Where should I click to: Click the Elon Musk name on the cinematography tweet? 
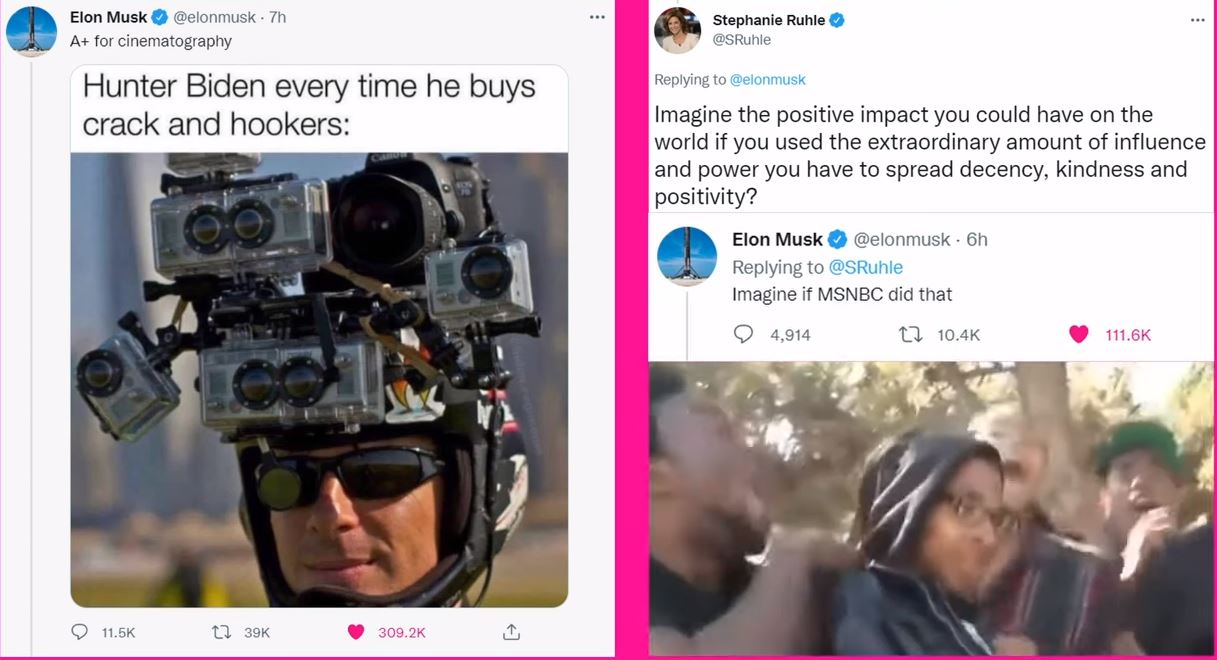(108, 17)
